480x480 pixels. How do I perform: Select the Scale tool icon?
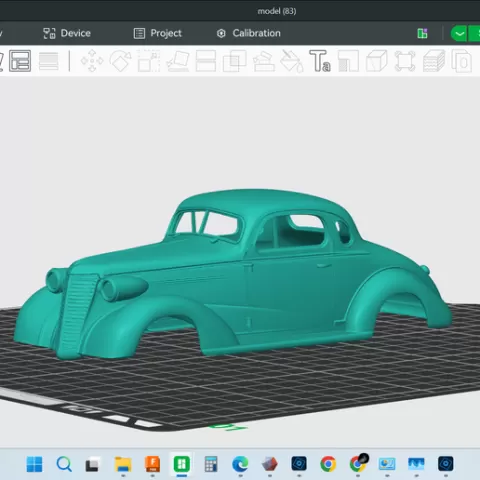(x=149, y=61)
